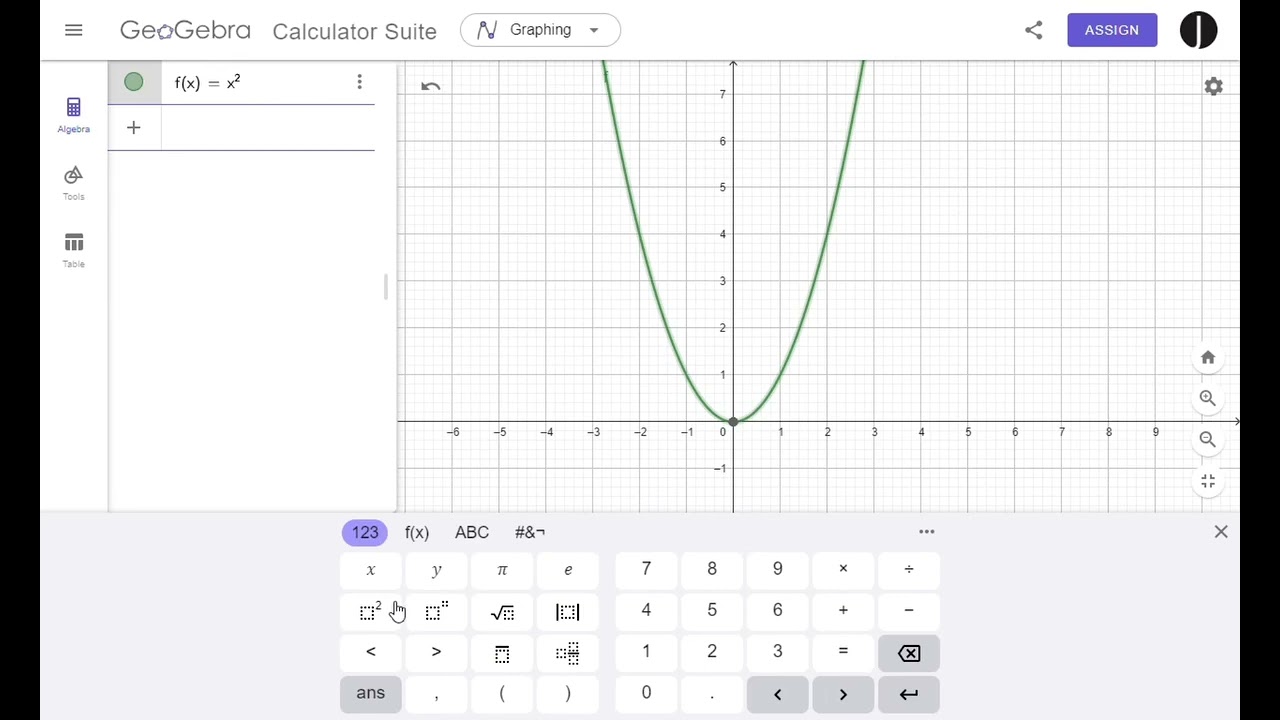Click the ASSIGN button

(x=1111, y=30)
